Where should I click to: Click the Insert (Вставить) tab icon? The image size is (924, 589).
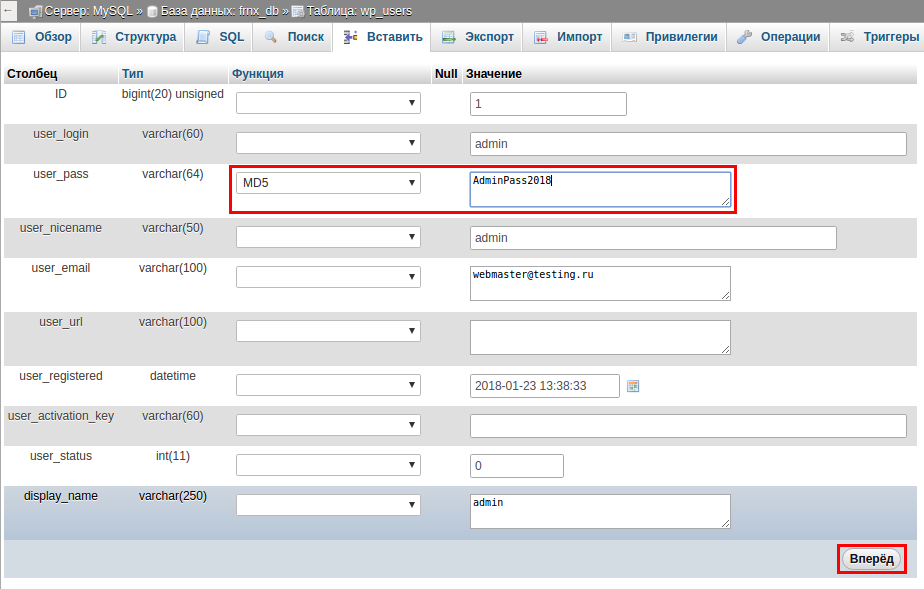point(350,37)
